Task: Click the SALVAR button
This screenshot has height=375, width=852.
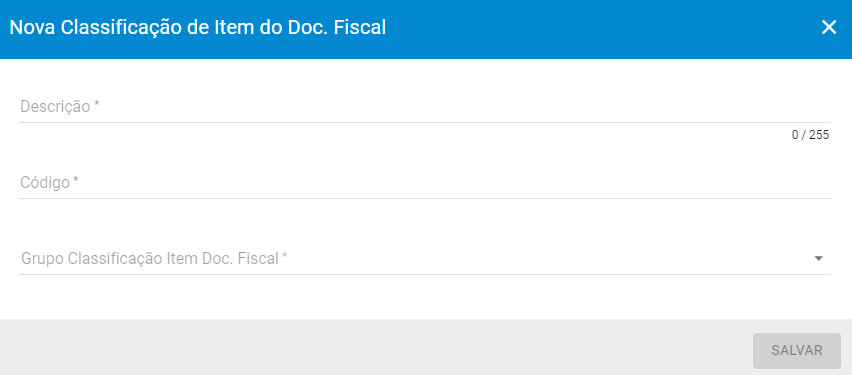Action: (x=797, y=351)
